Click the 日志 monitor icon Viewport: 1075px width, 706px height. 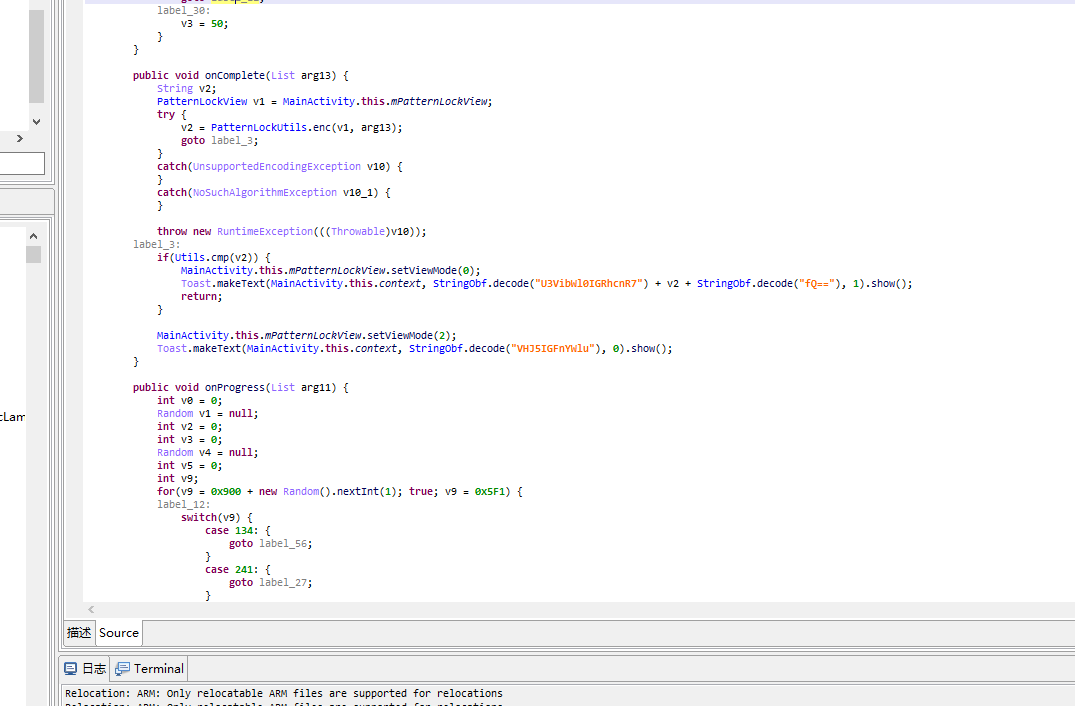(x=70, y=668)
